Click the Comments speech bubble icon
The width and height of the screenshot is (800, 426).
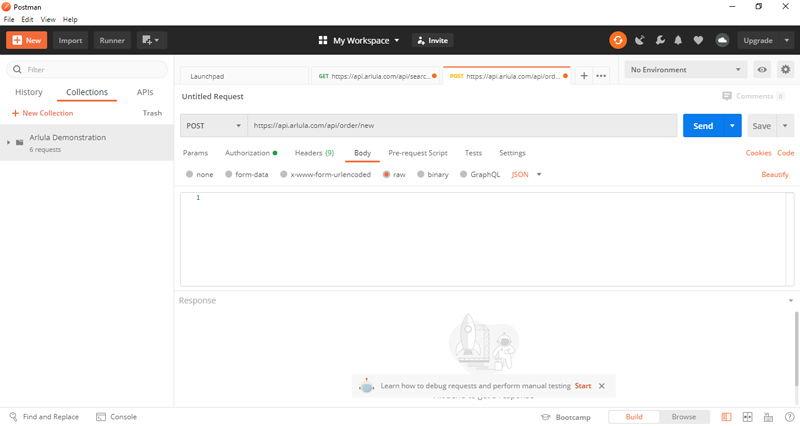(727, 96)
